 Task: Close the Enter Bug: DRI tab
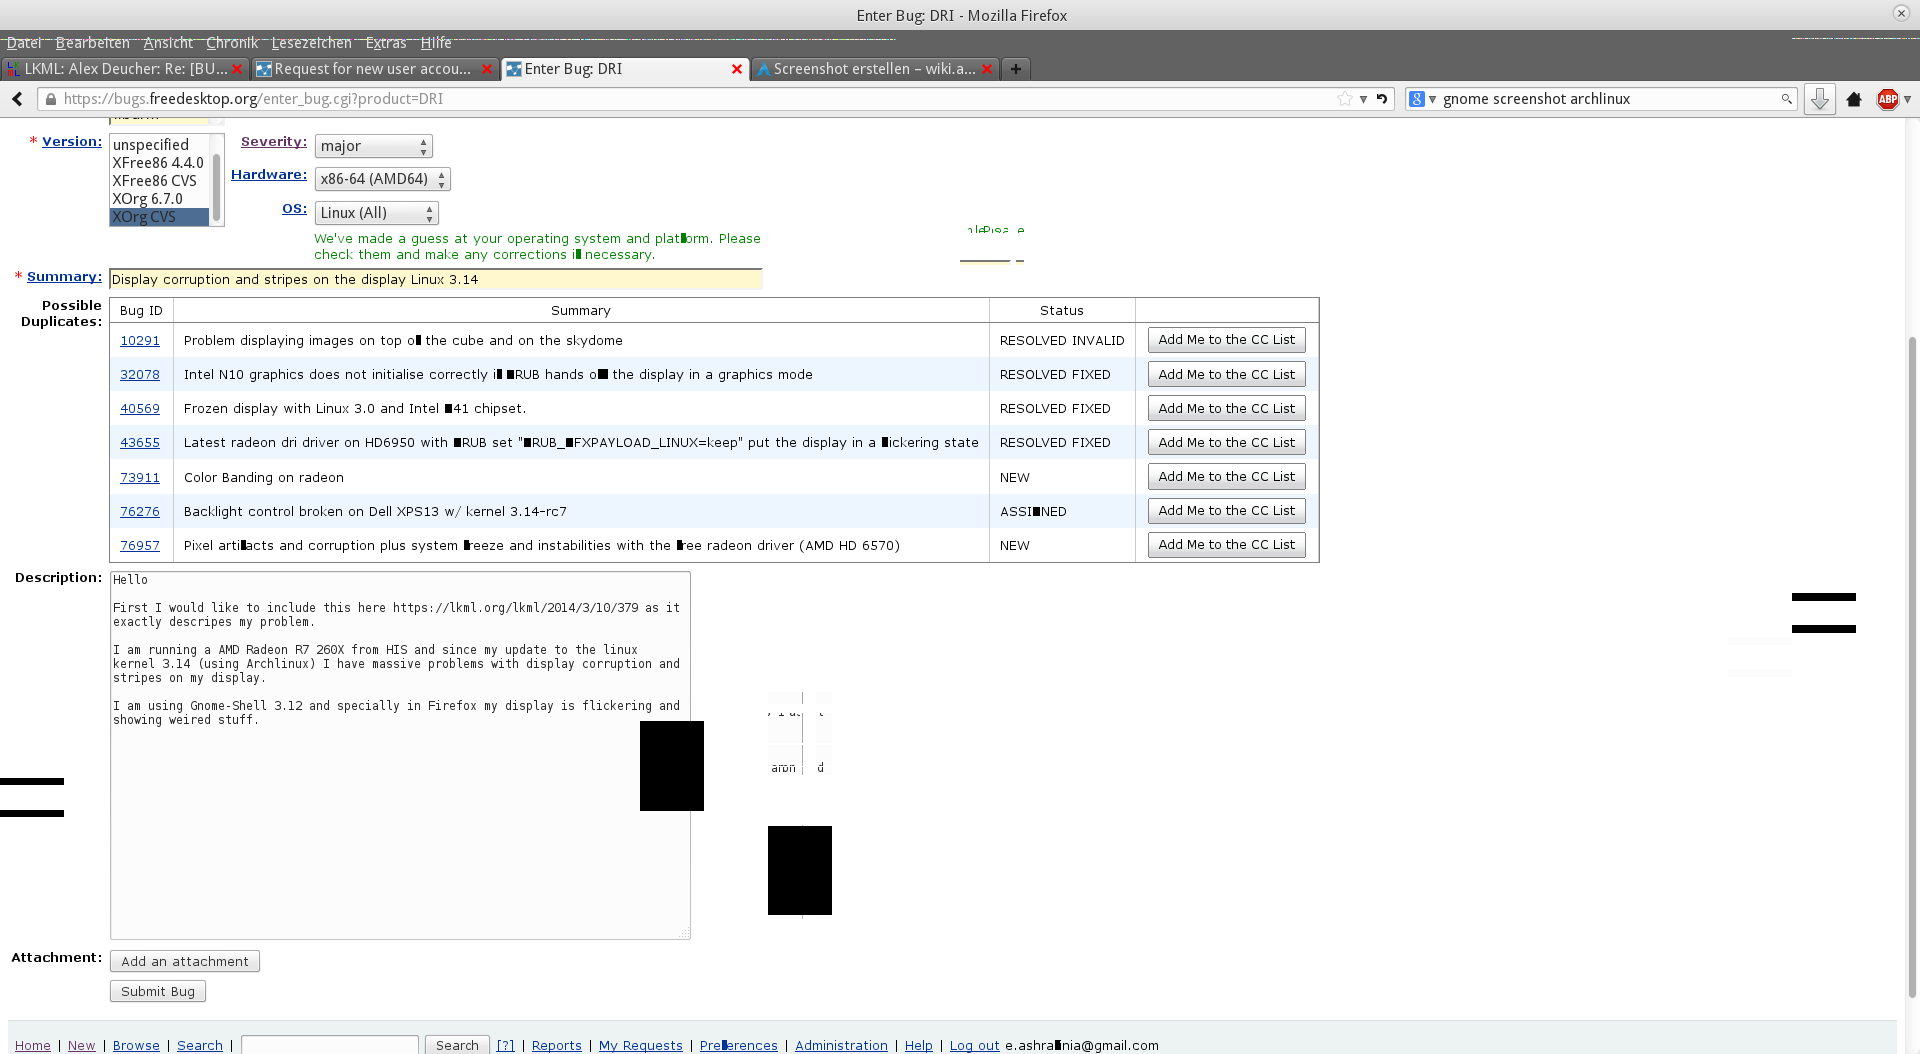[x=737, y=69]
